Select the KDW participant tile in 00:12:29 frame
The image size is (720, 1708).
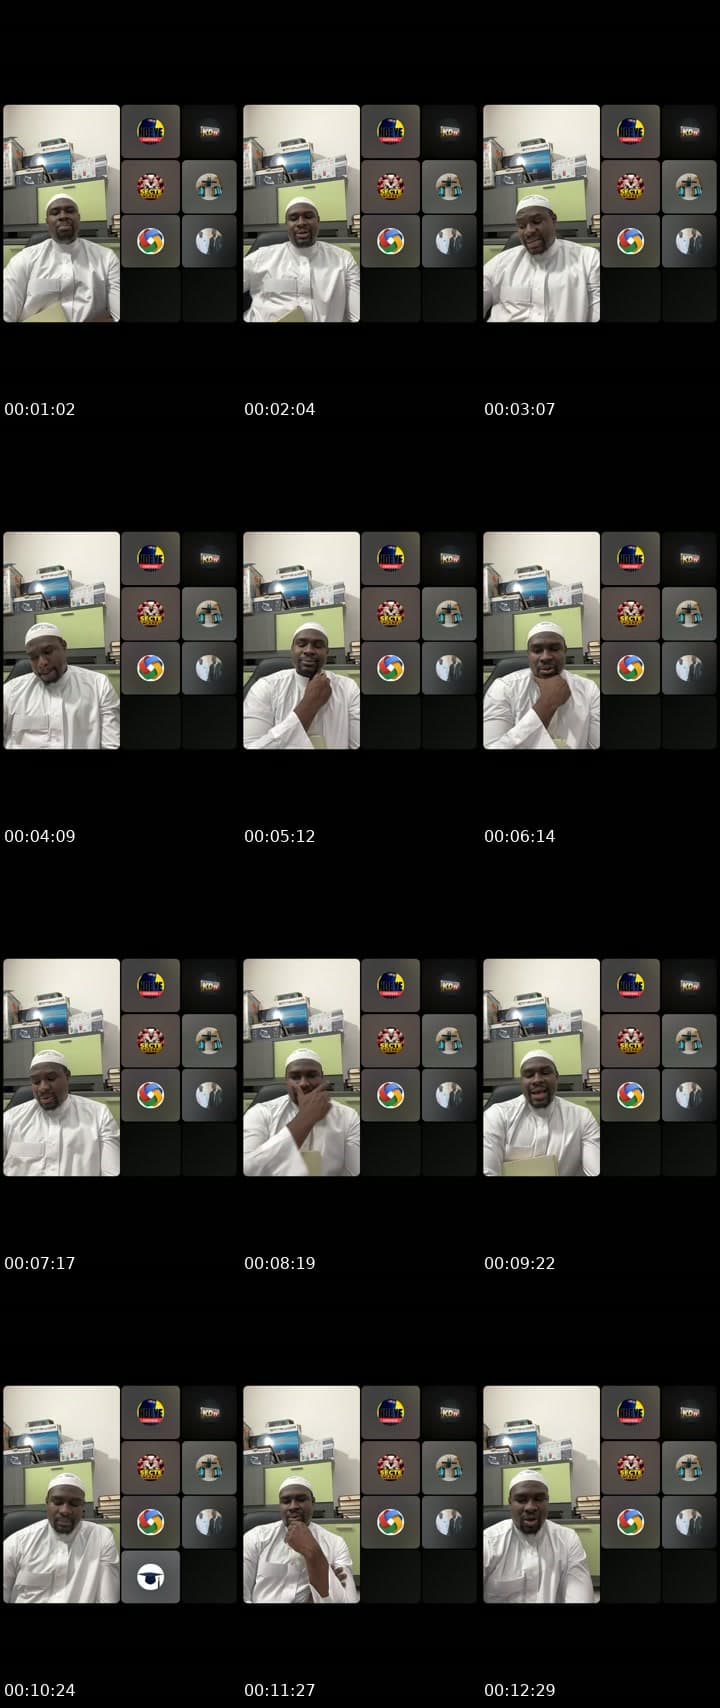tap(690, 1413)
